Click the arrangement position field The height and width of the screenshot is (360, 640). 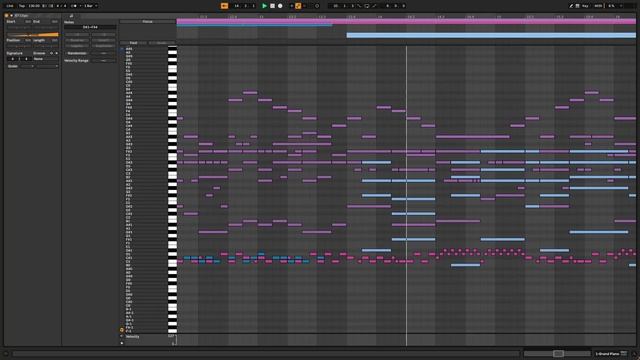[244, 6]
